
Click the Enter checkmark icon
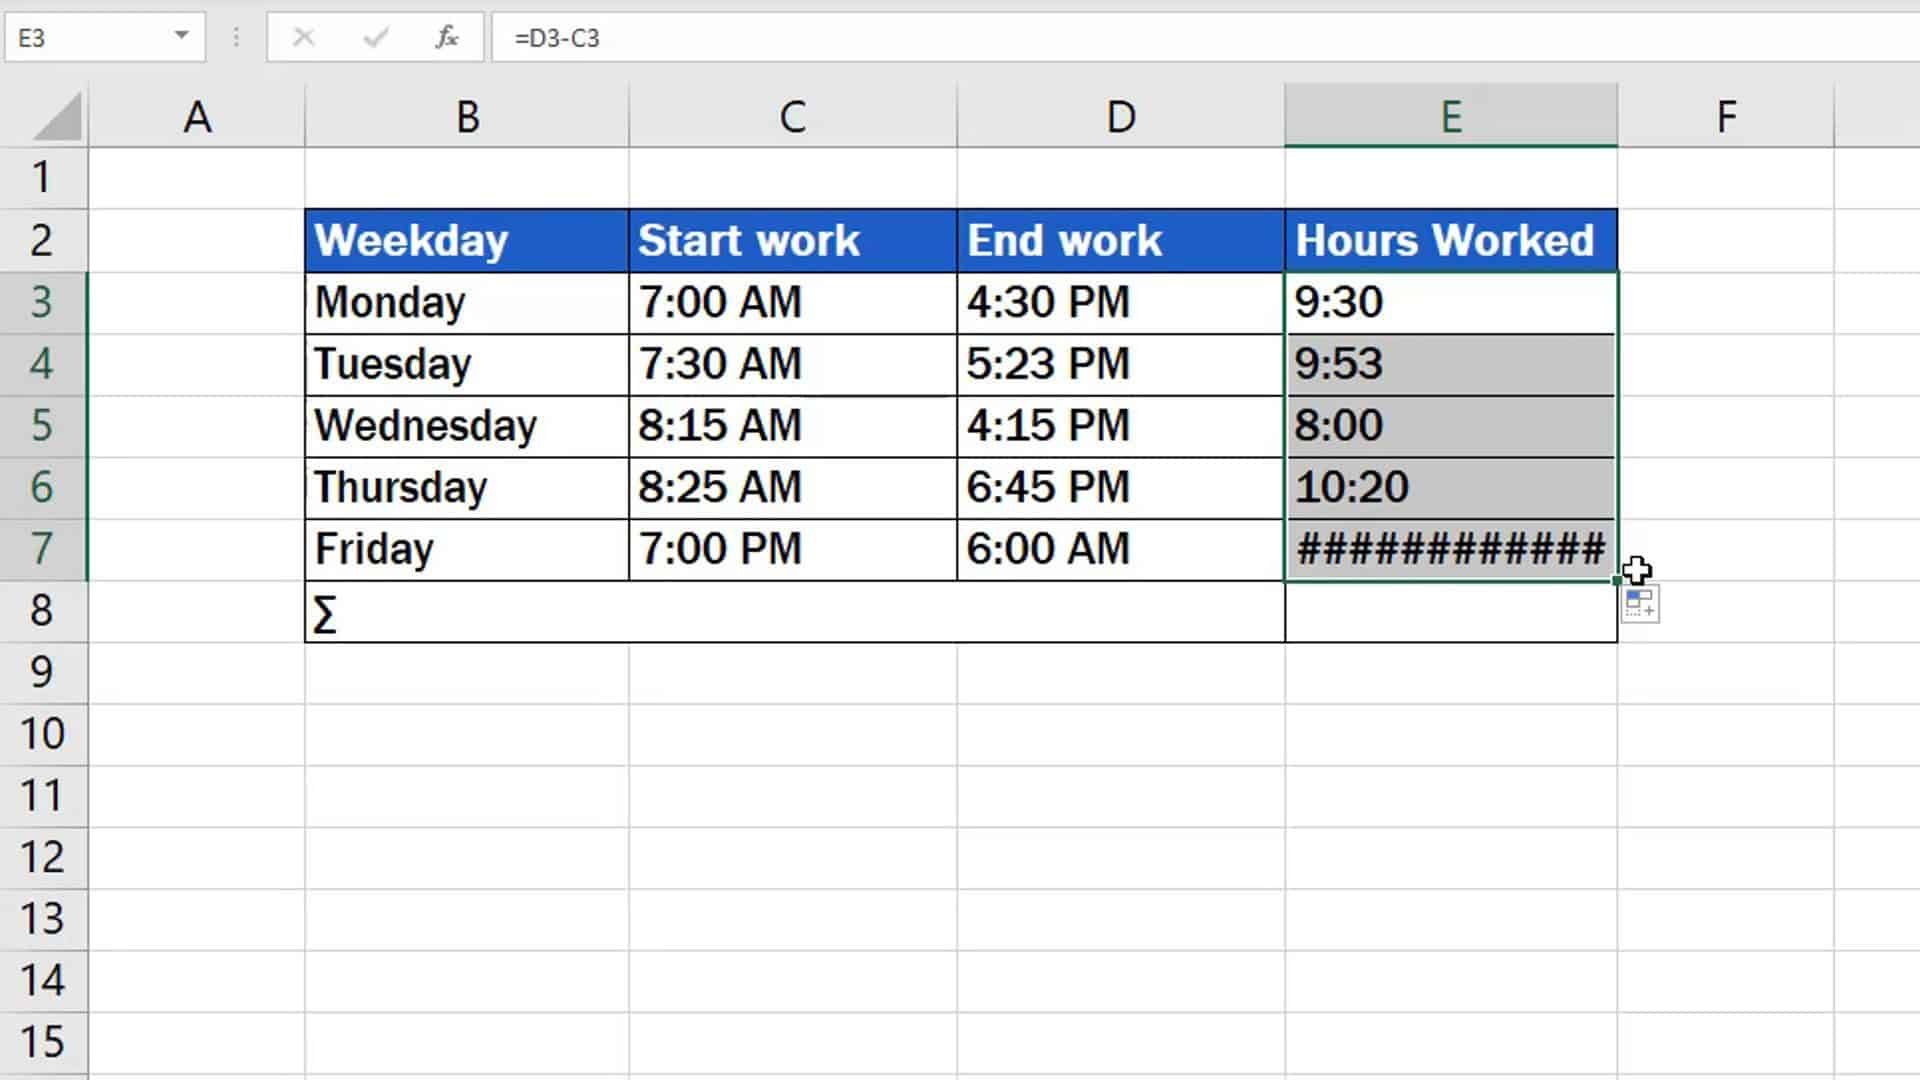(x=373, y=38)
